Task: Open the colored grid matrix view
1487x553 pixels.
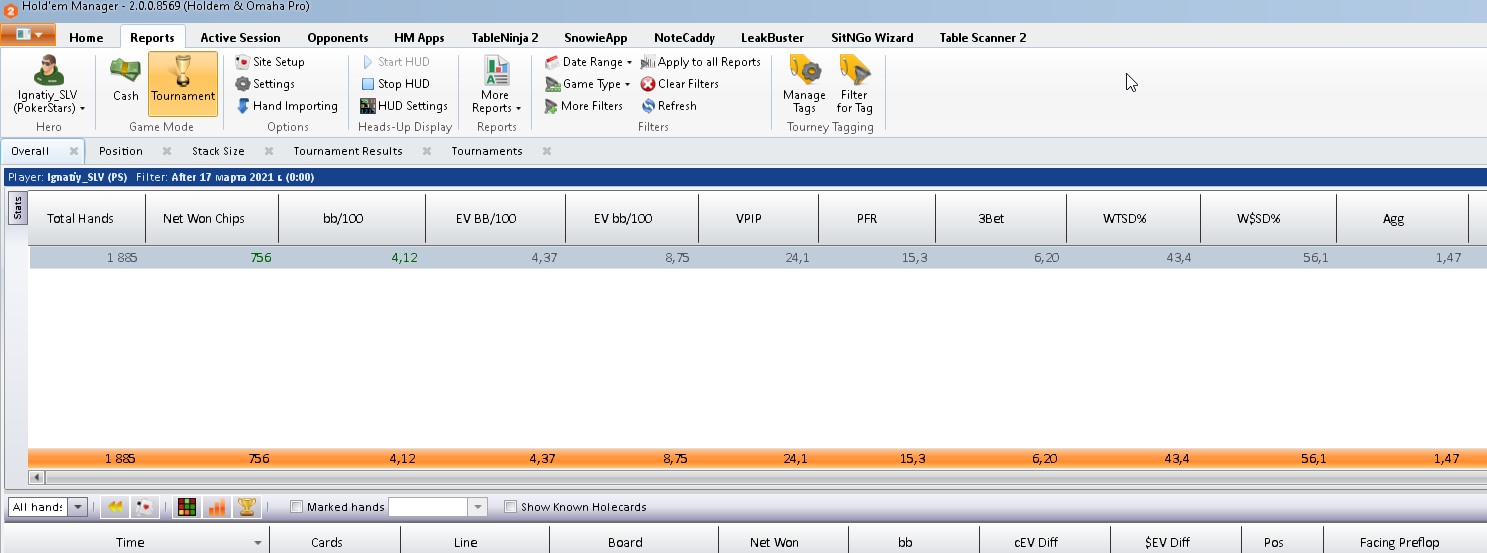Action: [x=187, y=507]
